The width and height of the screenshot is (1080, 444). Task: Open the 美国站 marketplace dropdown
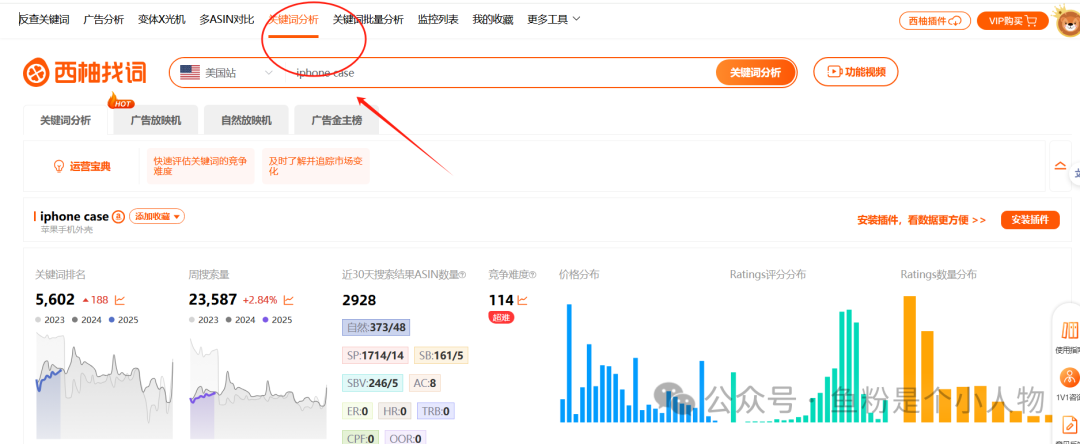click(227, 73)
